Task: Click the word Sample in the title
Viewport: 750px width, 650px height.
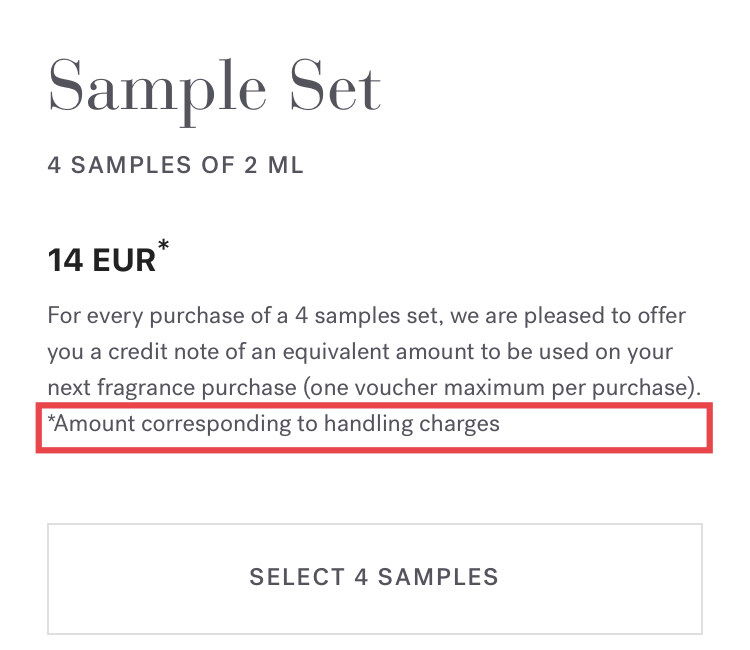Action: tap(157, 91)
